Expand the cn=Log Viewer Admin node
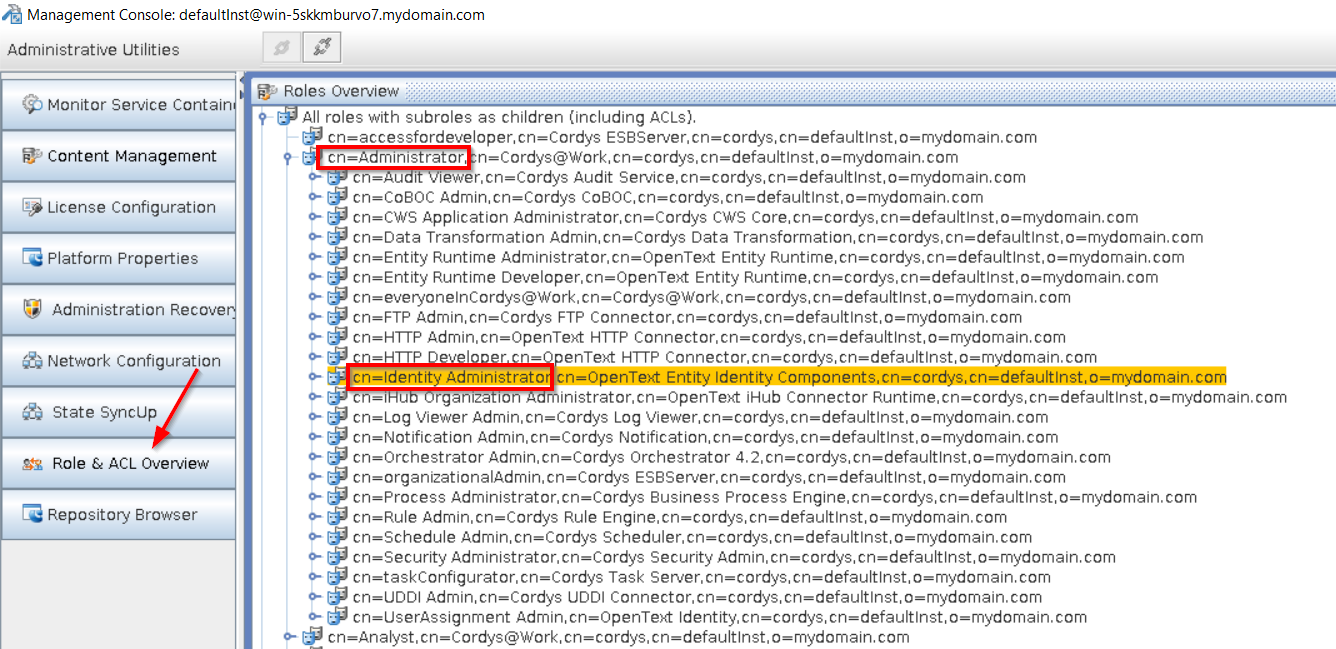This screenshot has height=649, width=1336. pos(315,418)
